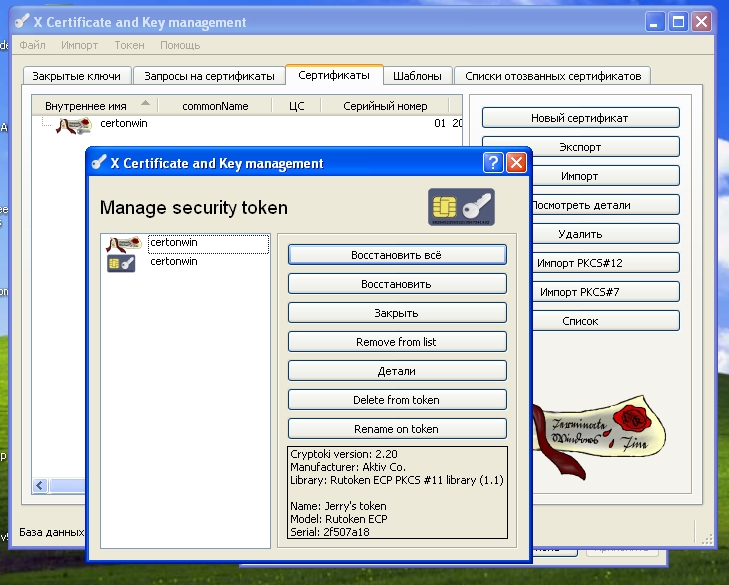Switch to the Списки отозванных сертификатов tab

click(x=552, y=76)
